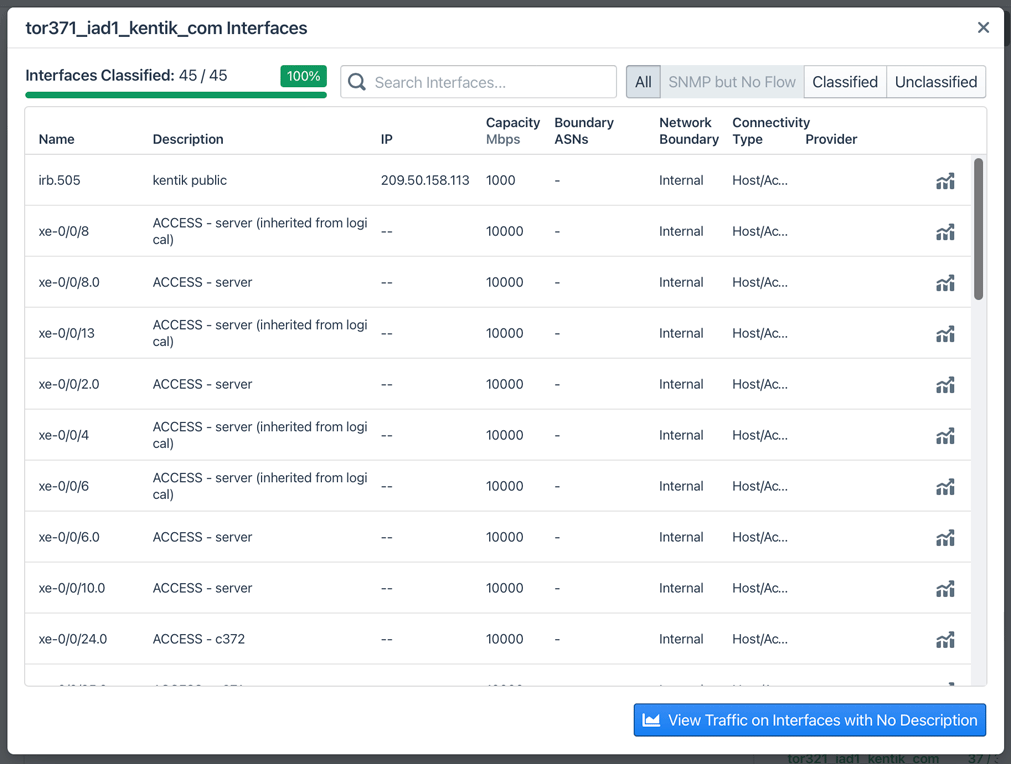Image resolution: width=1011 pixels, height=764 pixels.
Task: Switch on the Classified filter
Action: click(844, 81)
